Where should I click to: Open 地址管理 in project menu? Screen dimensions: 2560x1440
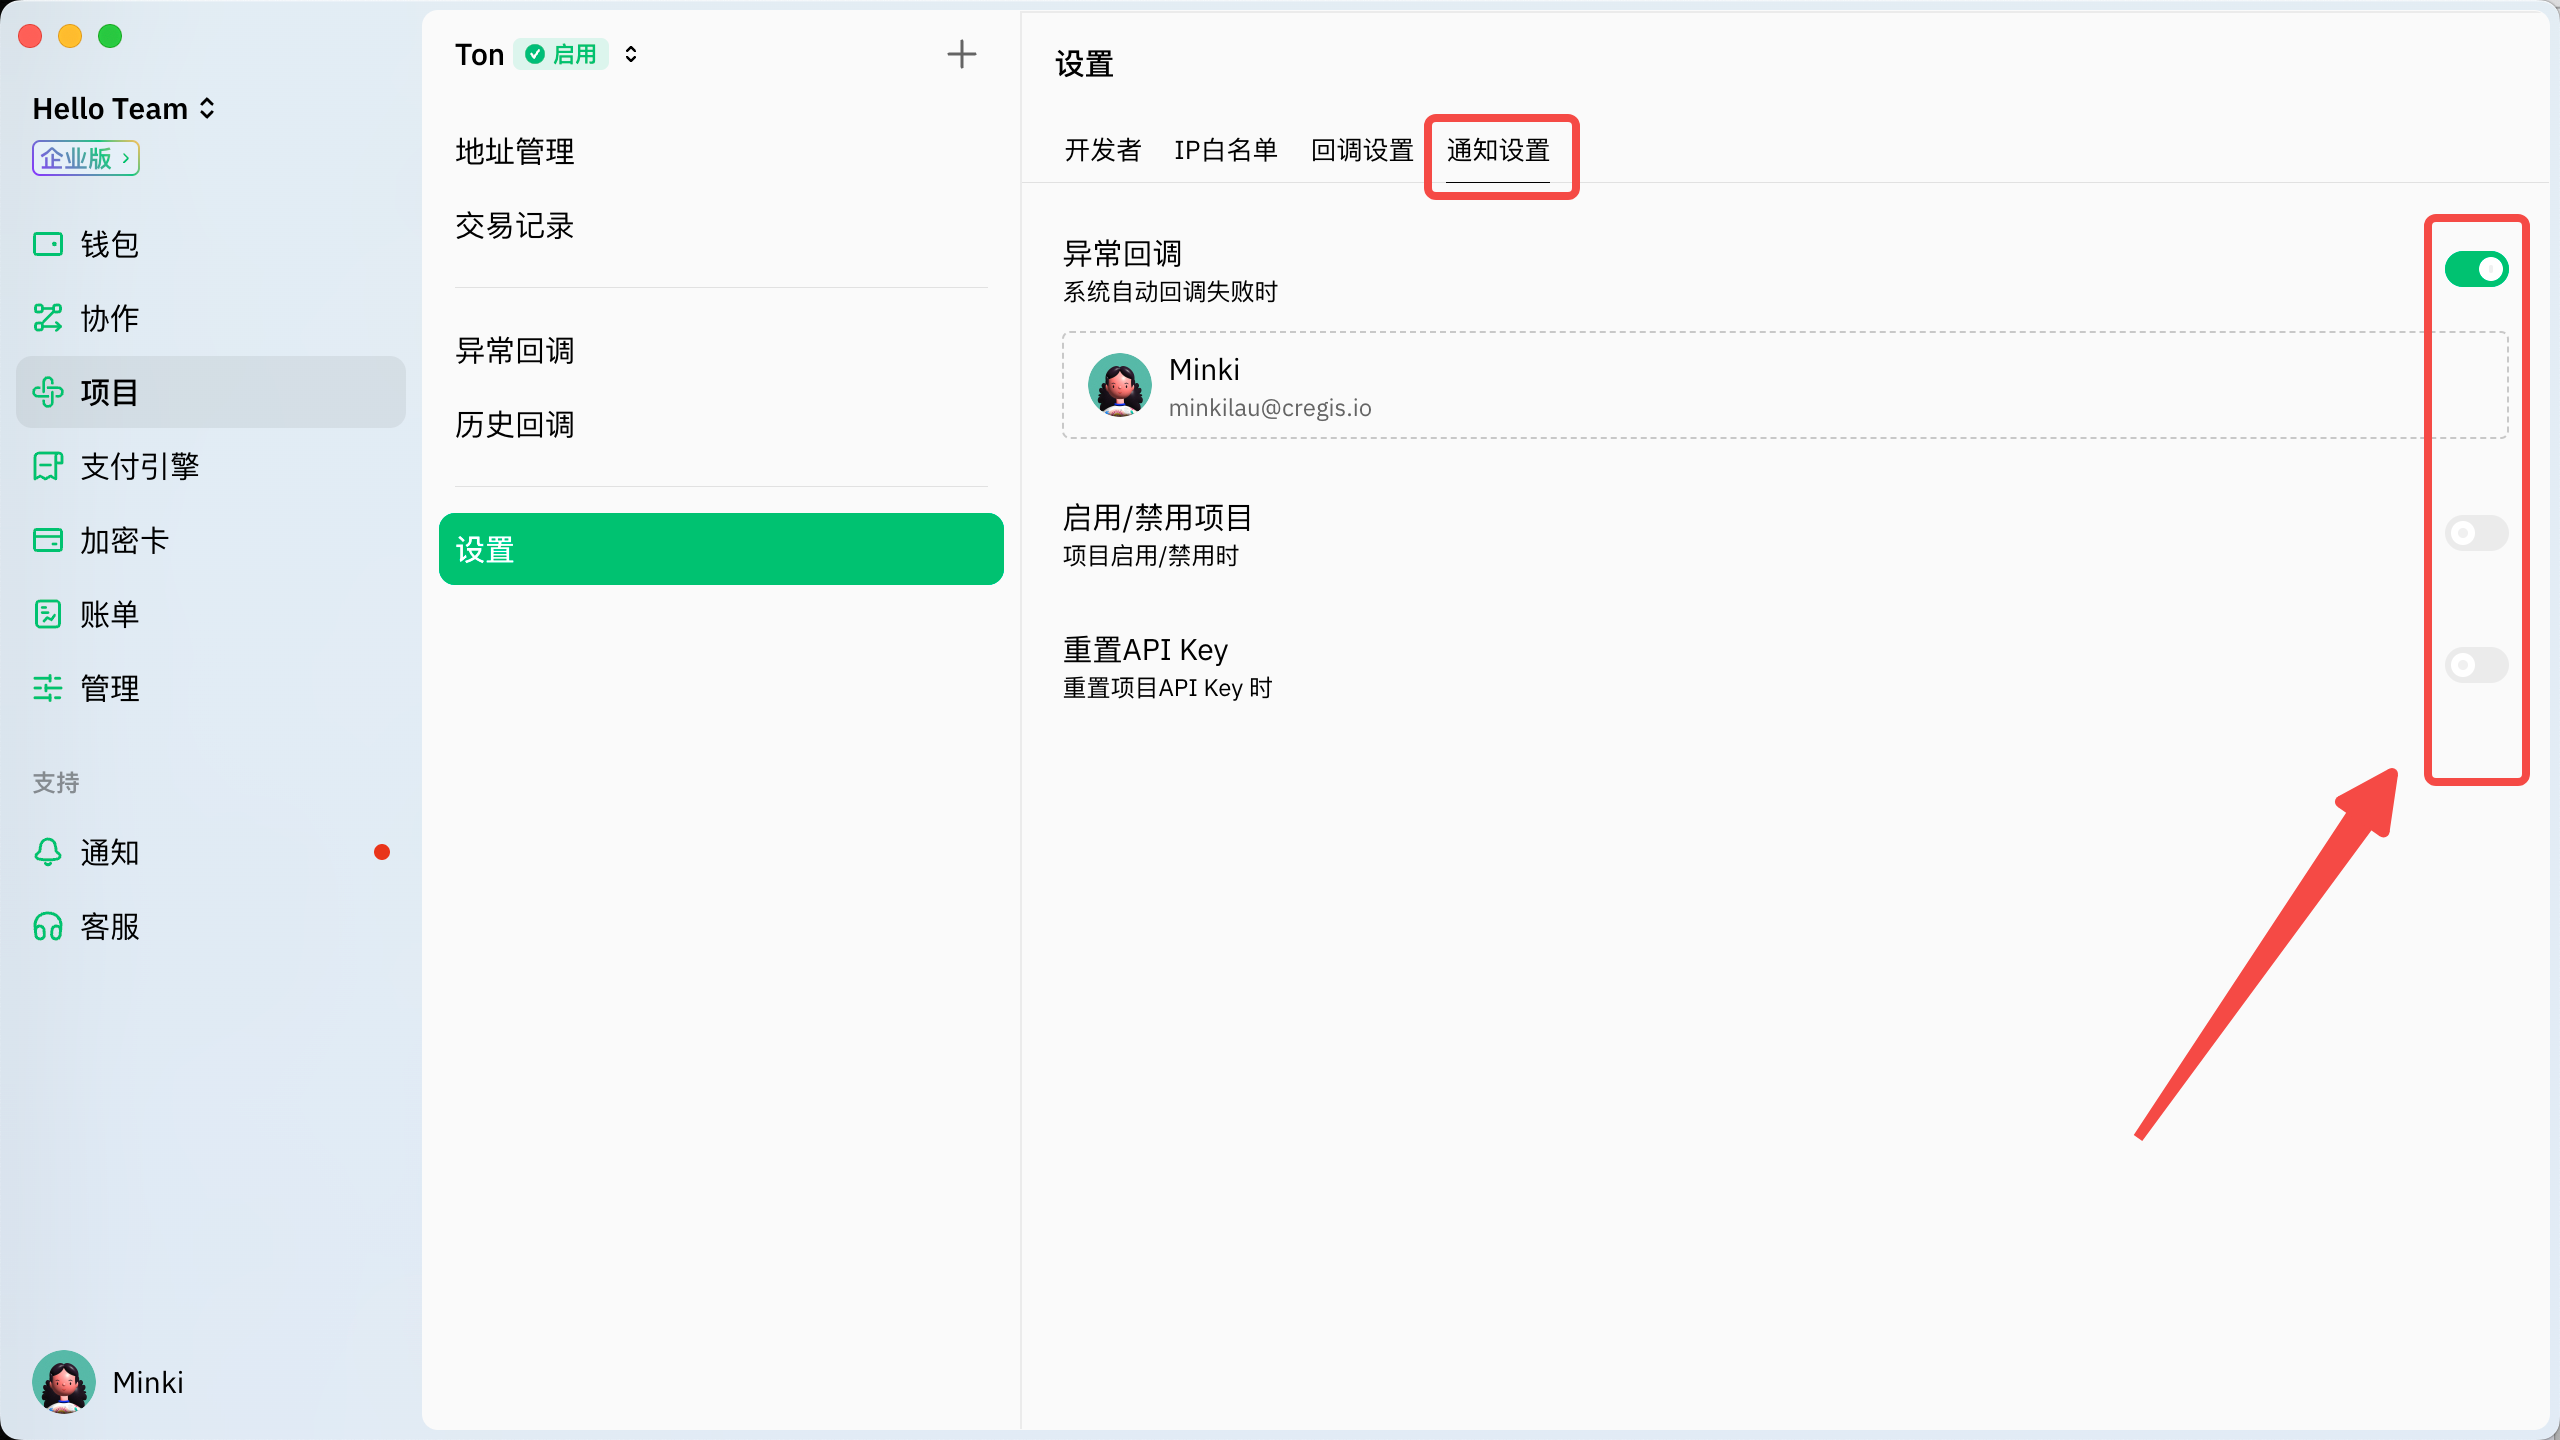(514, 152)
